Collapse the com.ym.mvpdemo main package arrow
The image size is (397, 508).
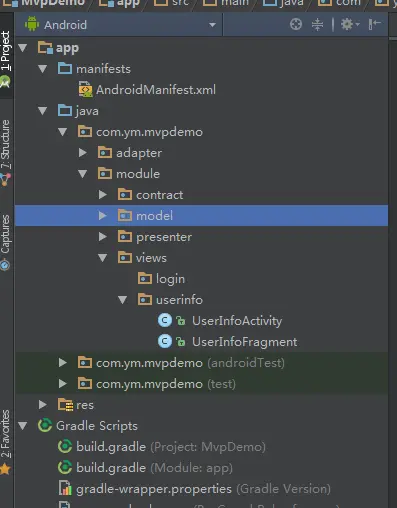point(63,132)
